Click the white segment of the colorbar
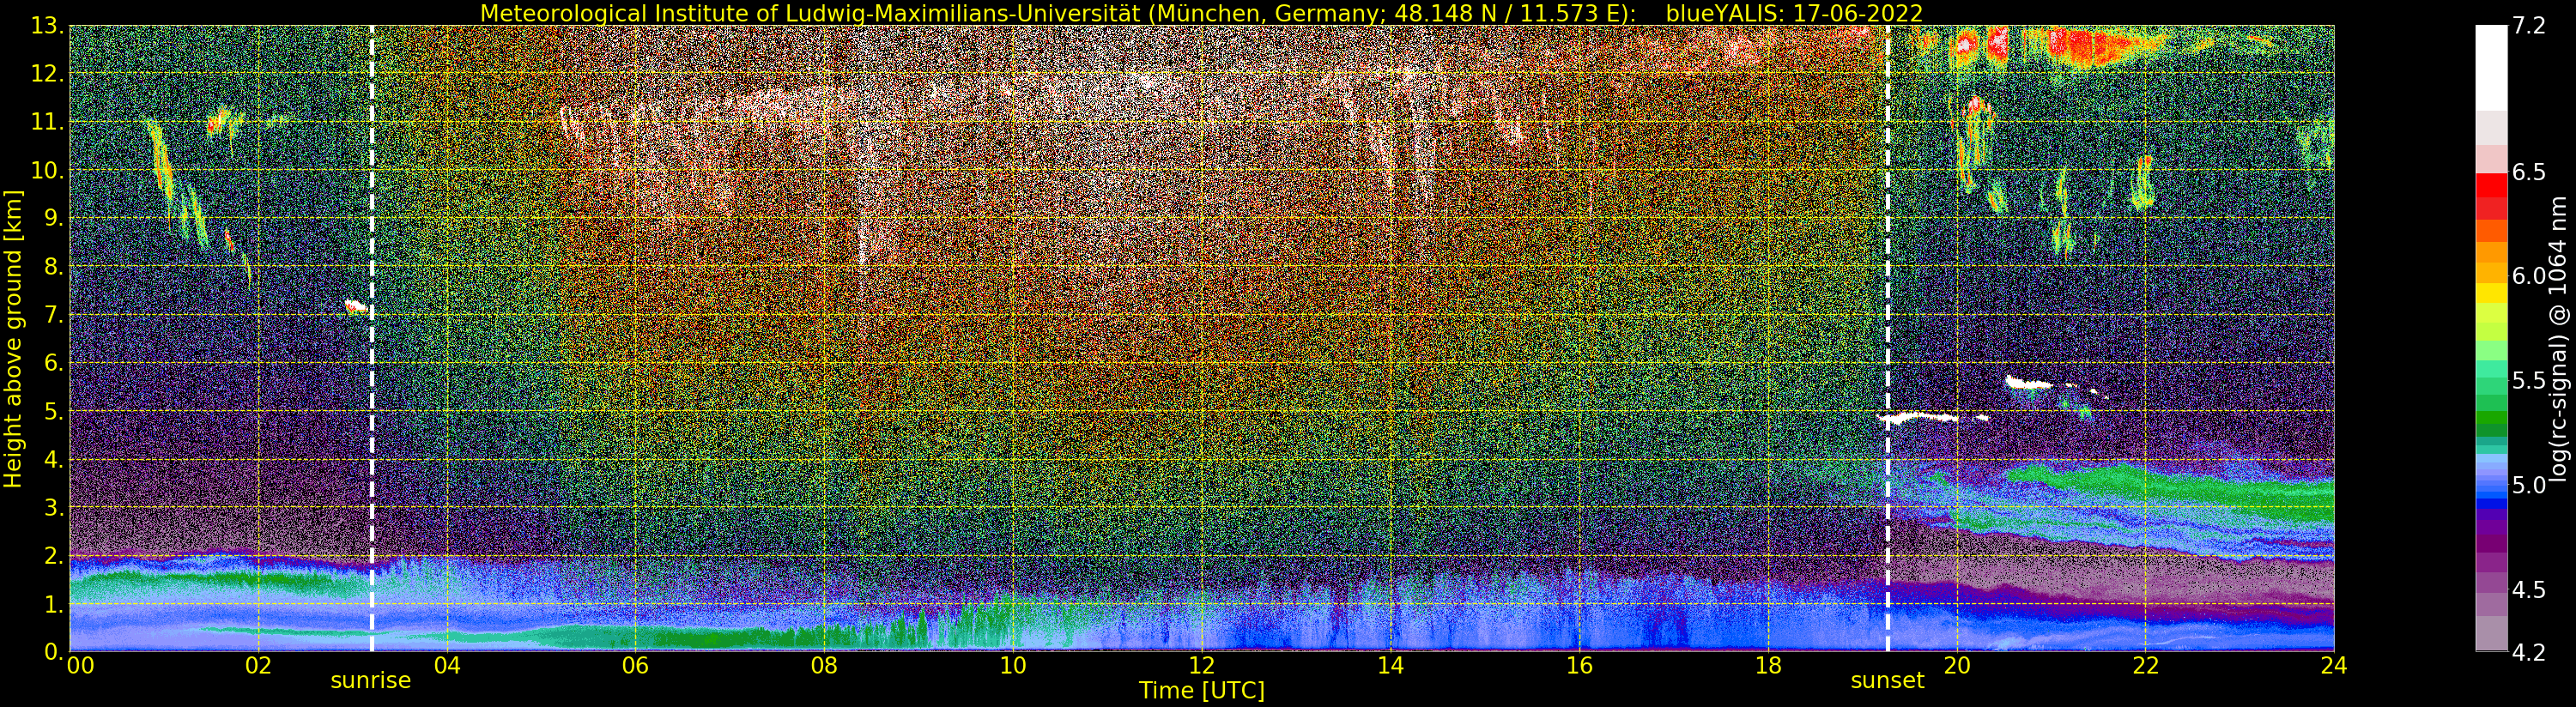This screenshot has height=707, width=2576. [x=2491, y=67]
